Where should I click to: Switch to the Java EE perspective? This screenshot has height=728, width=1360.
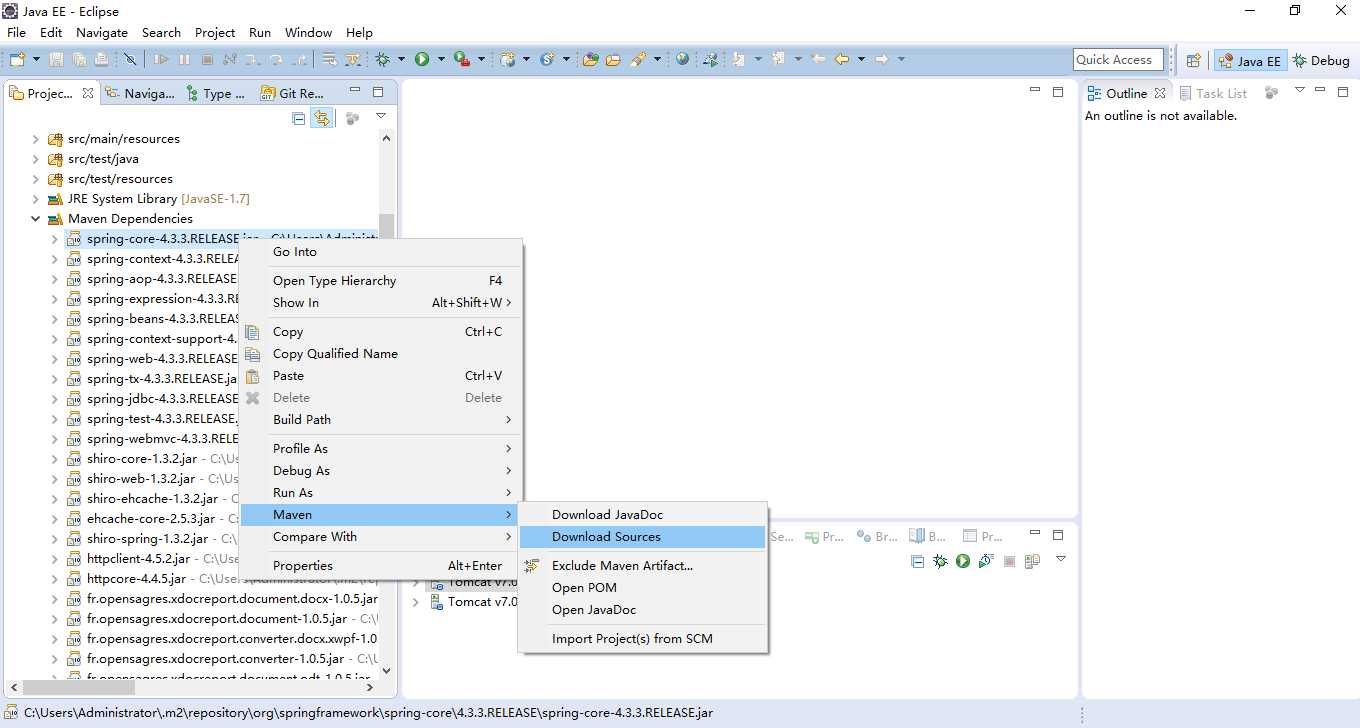(1249, 61)
